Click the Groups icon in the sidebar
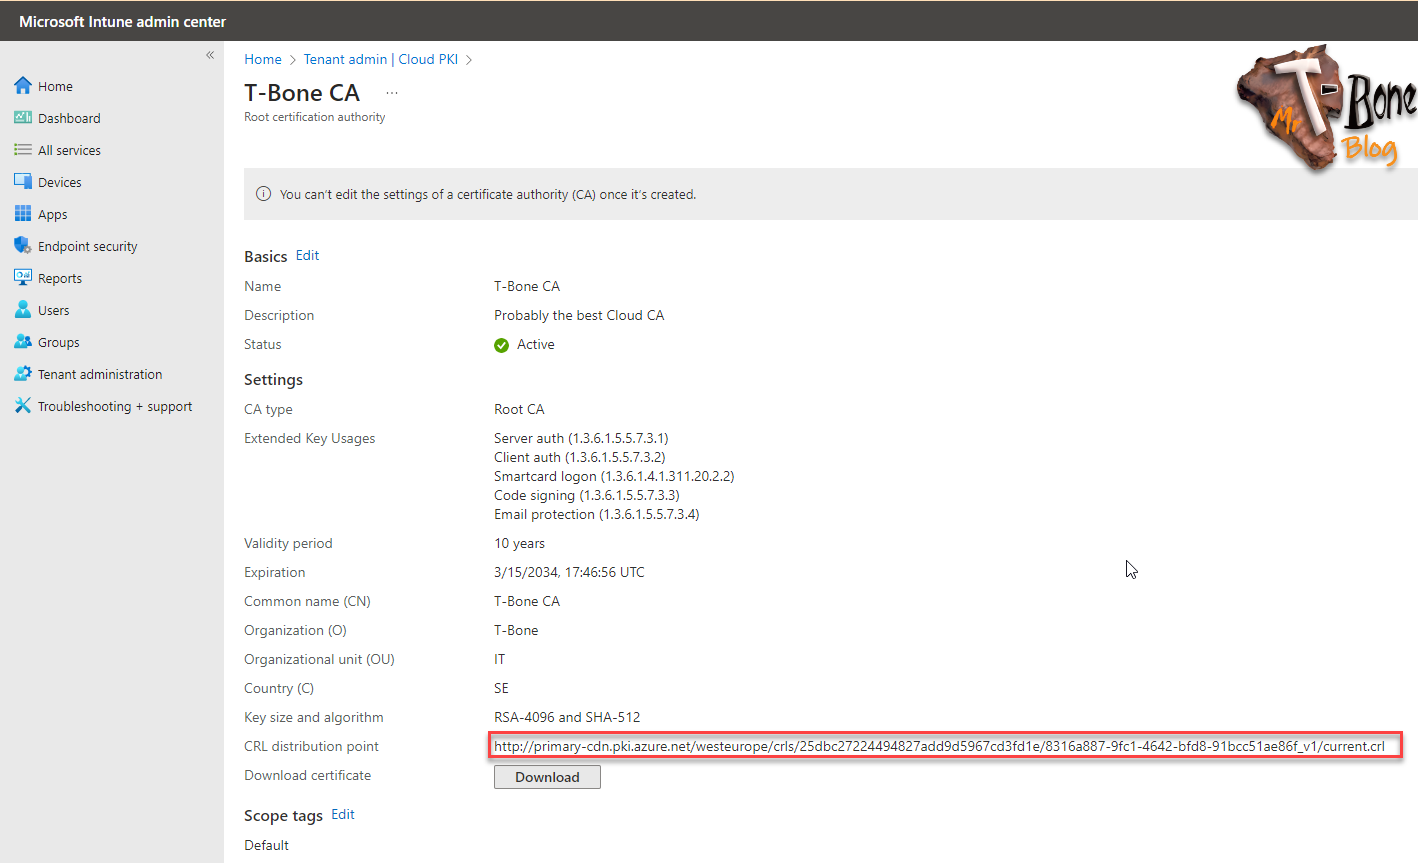This screenshot has width=1418, height=863. pyautogui.click(x=22, y=341)
